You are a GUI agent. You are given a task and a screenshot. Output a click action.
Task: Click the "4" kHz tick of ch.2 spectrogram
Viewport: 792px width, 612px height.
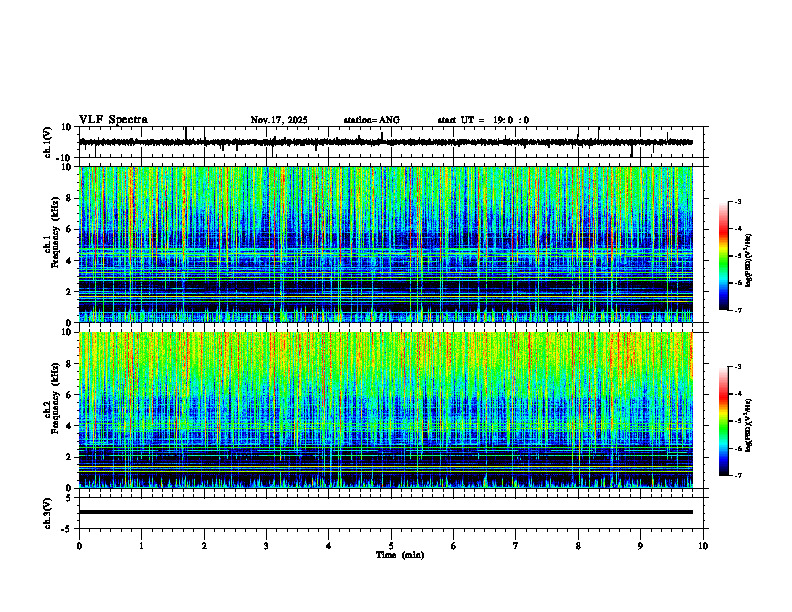pyautogui.click(x=69, y=426)
